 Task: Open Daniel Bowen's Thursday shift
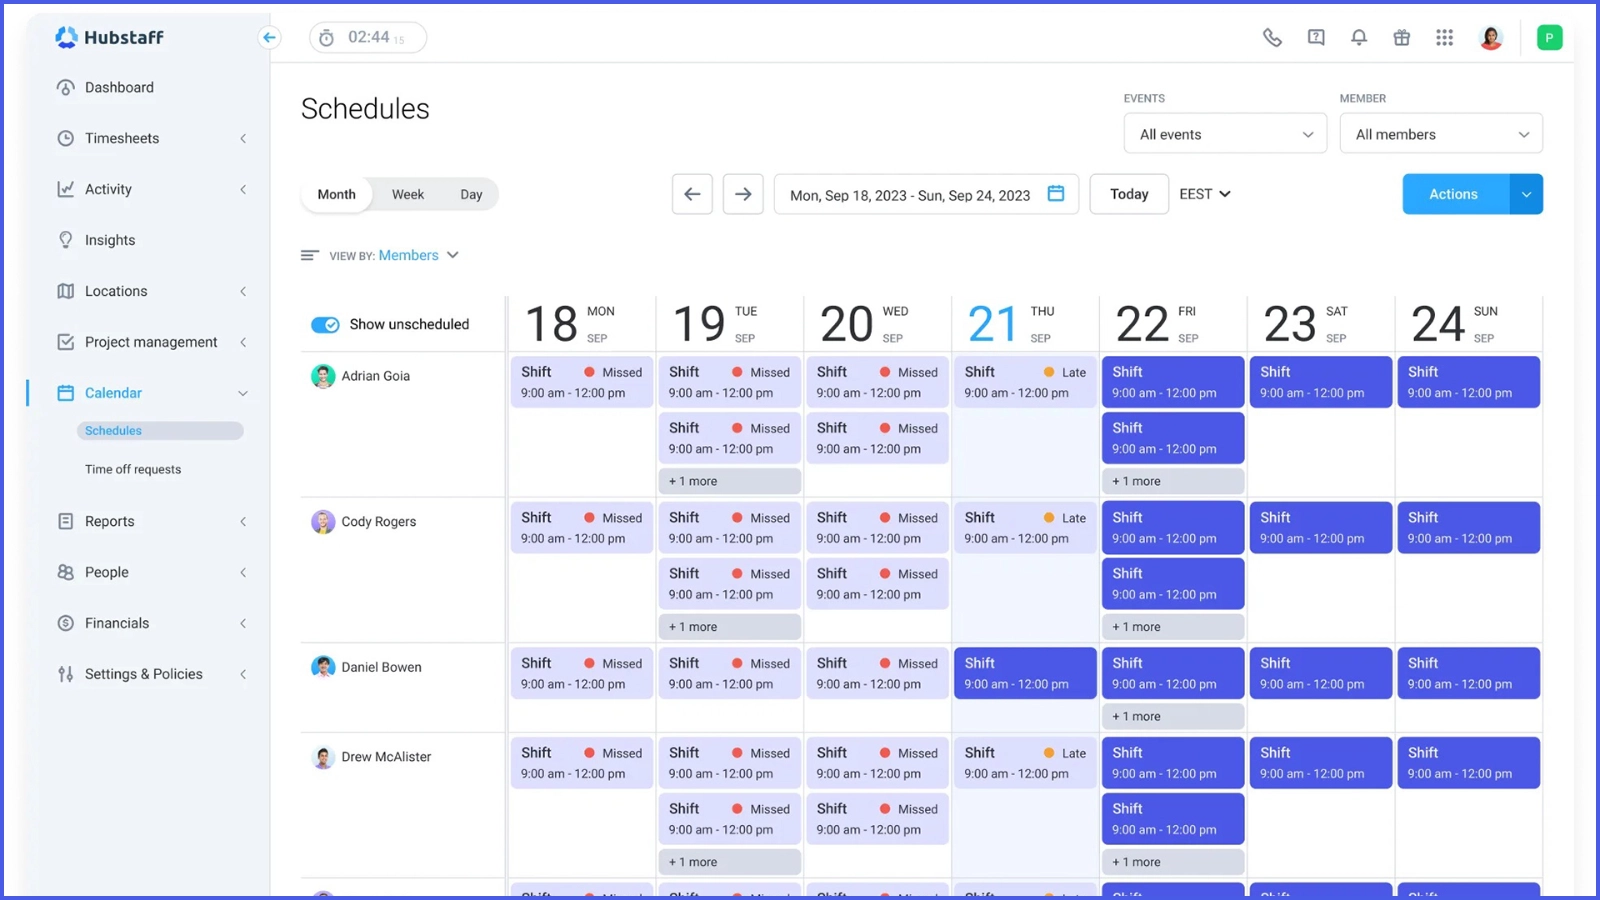1025,673
